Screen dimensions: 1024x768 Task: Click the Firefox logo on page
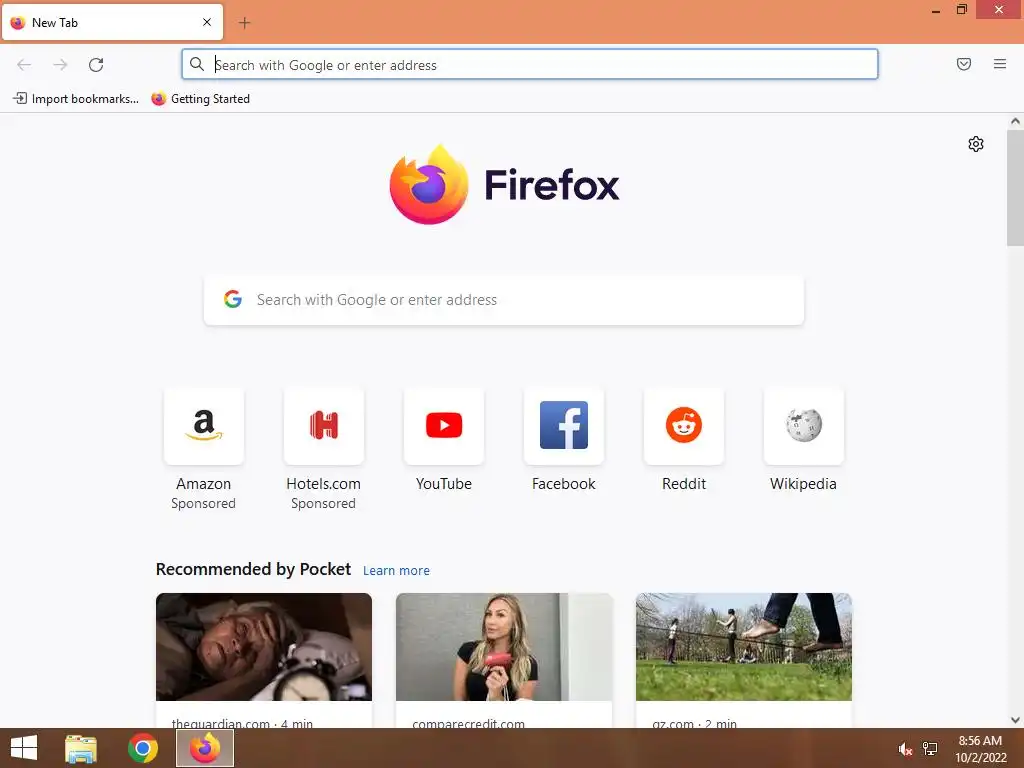[504, 185]
